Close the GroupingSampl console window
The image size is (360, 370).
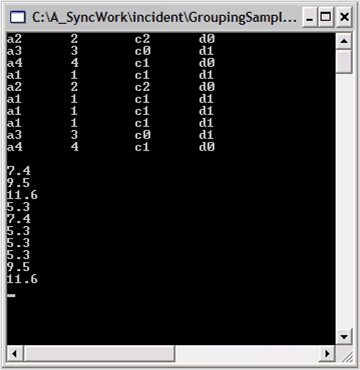click(x=344, y=18)
